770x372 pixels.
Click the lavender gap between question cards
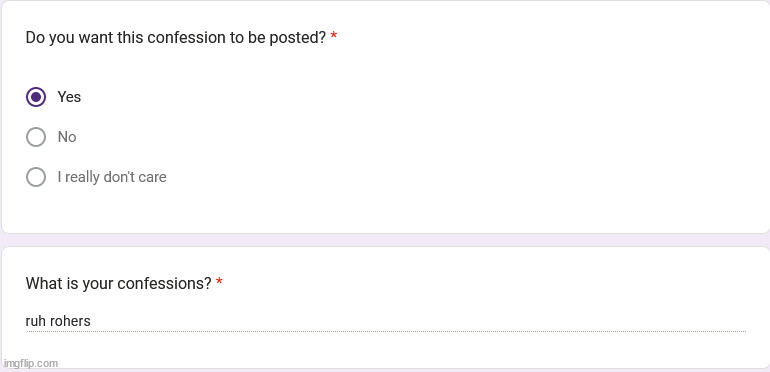click(385, 240)
